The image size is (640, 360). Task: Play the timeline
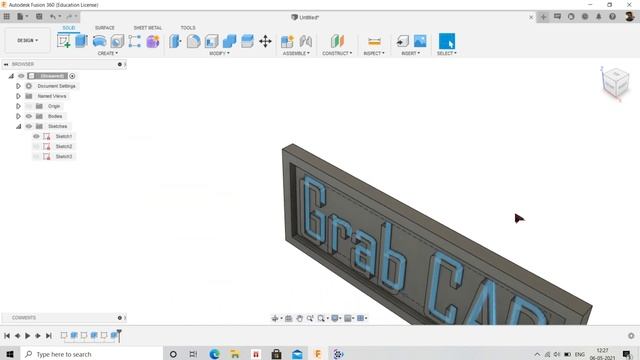tap(27, 336)
